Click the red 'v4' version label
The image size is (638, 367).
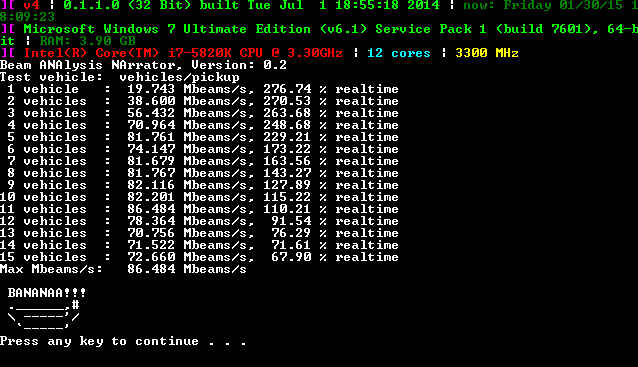click(31, 5)
